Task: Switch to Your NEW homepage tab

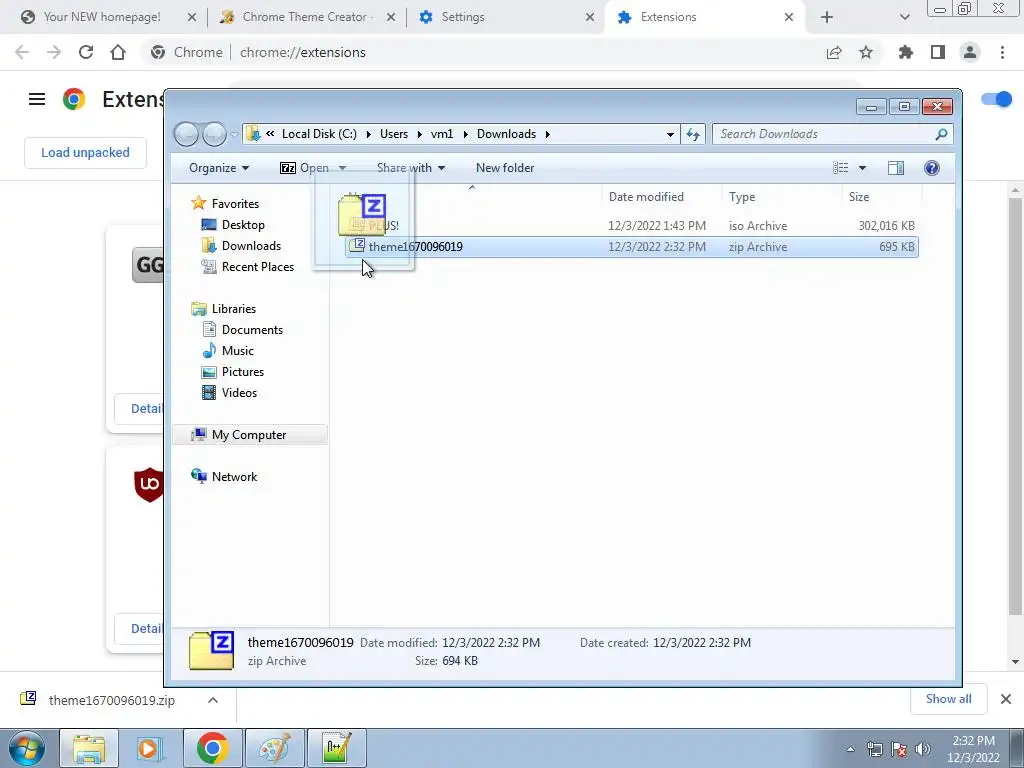Action: [x=102, y=17]
